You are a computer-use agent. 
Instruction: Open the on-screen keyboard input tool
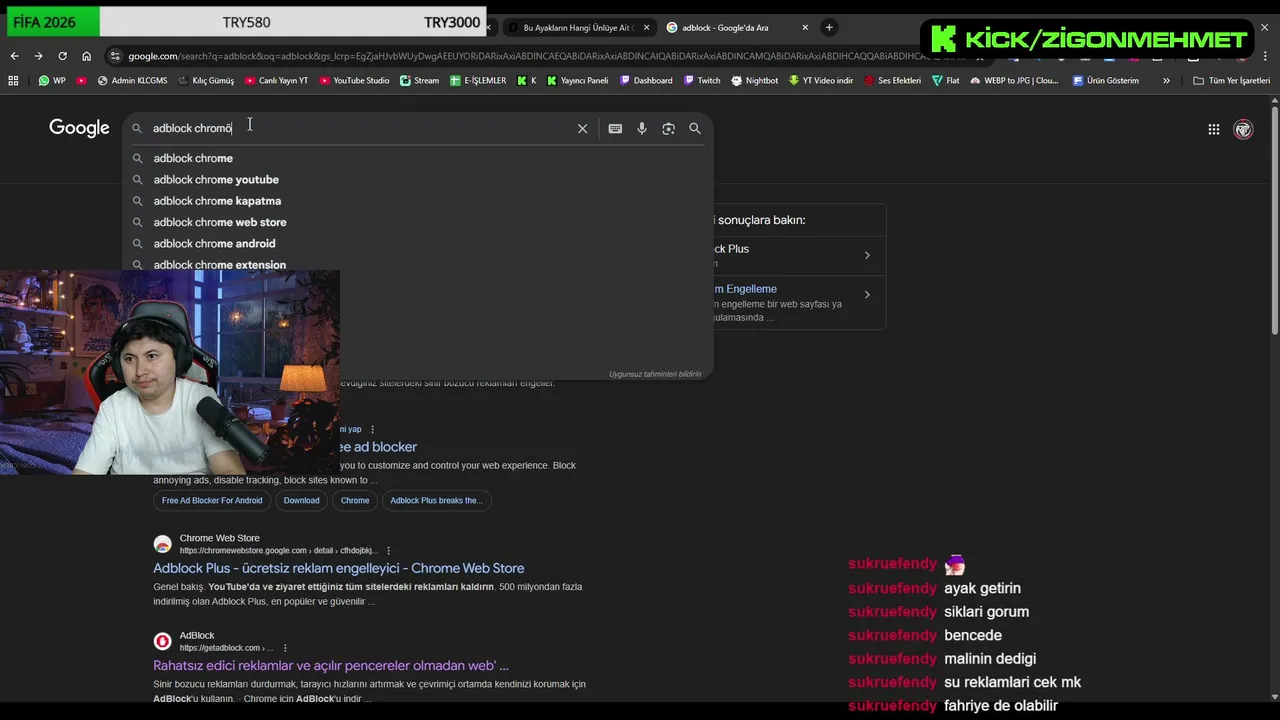pyautogui.click(x=615, y=128)
